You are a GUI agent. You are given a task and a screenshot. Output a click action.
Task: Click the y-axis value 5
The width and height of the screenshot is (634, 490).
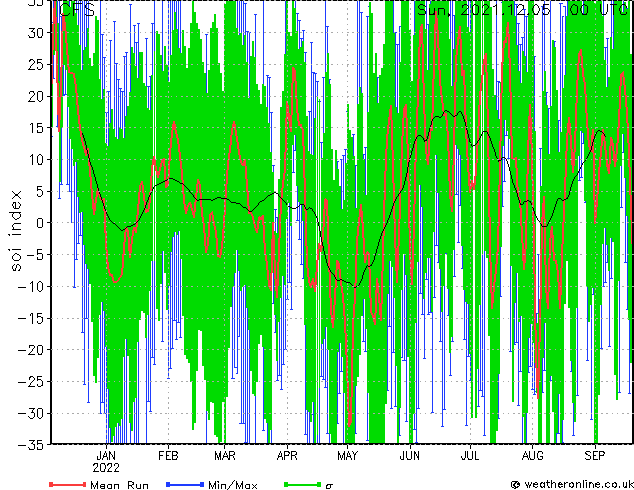coord(39,191)
